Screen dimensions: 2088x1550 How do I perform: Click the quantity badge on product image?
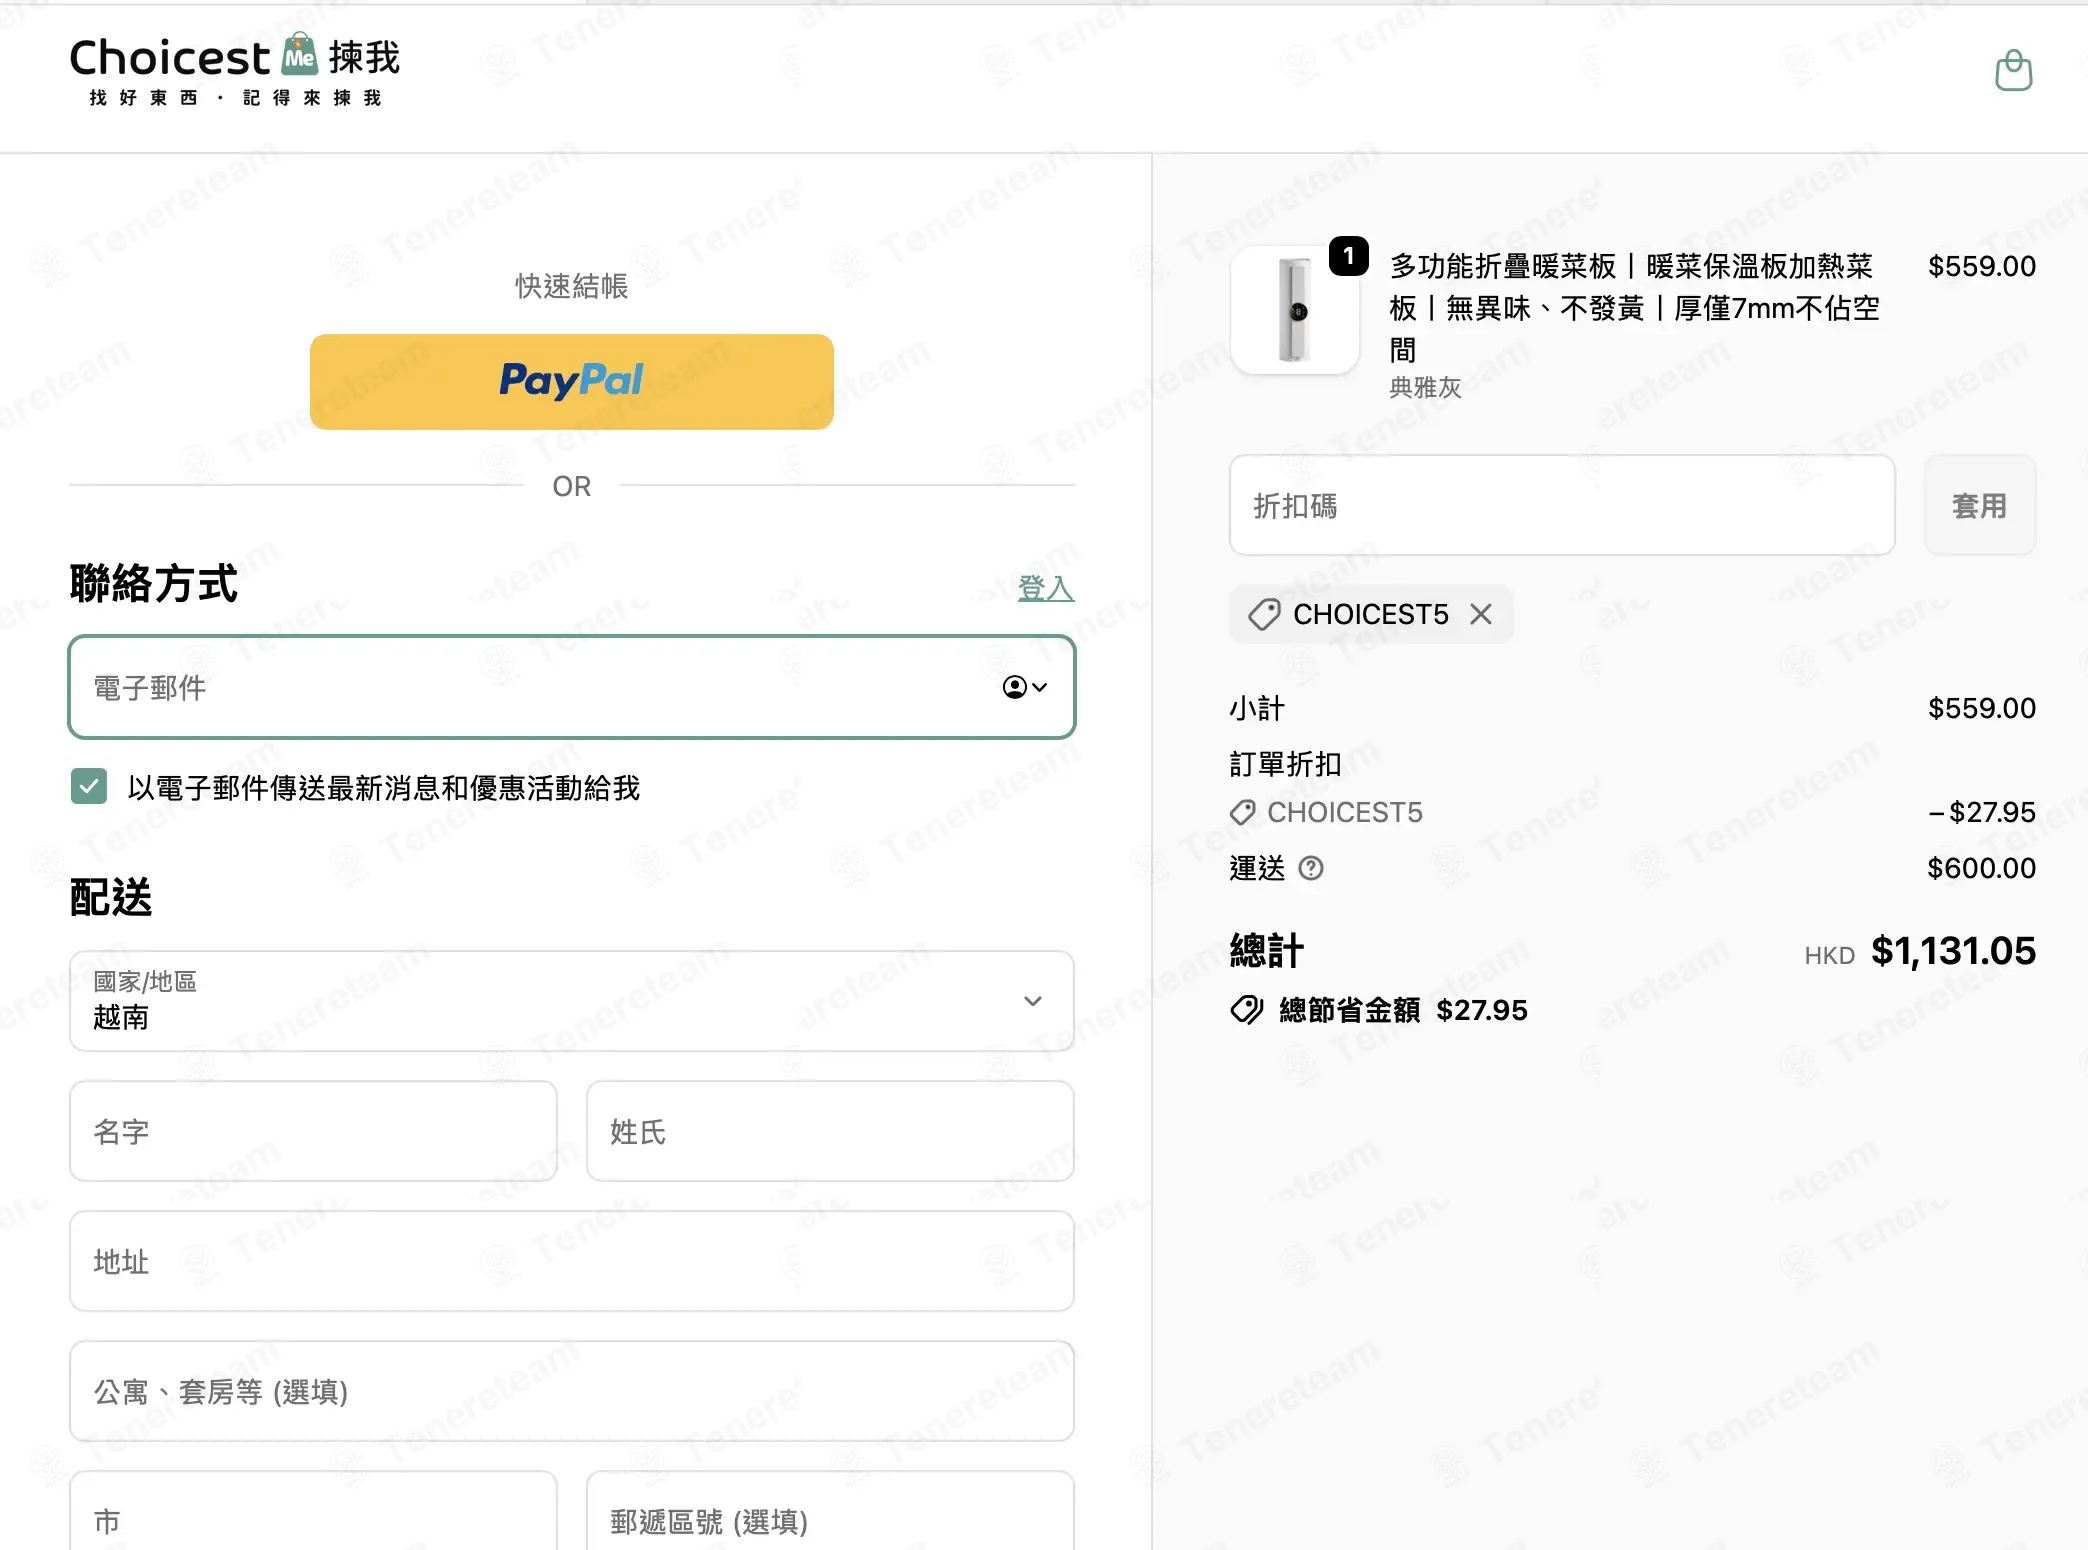pos(1348,256)
